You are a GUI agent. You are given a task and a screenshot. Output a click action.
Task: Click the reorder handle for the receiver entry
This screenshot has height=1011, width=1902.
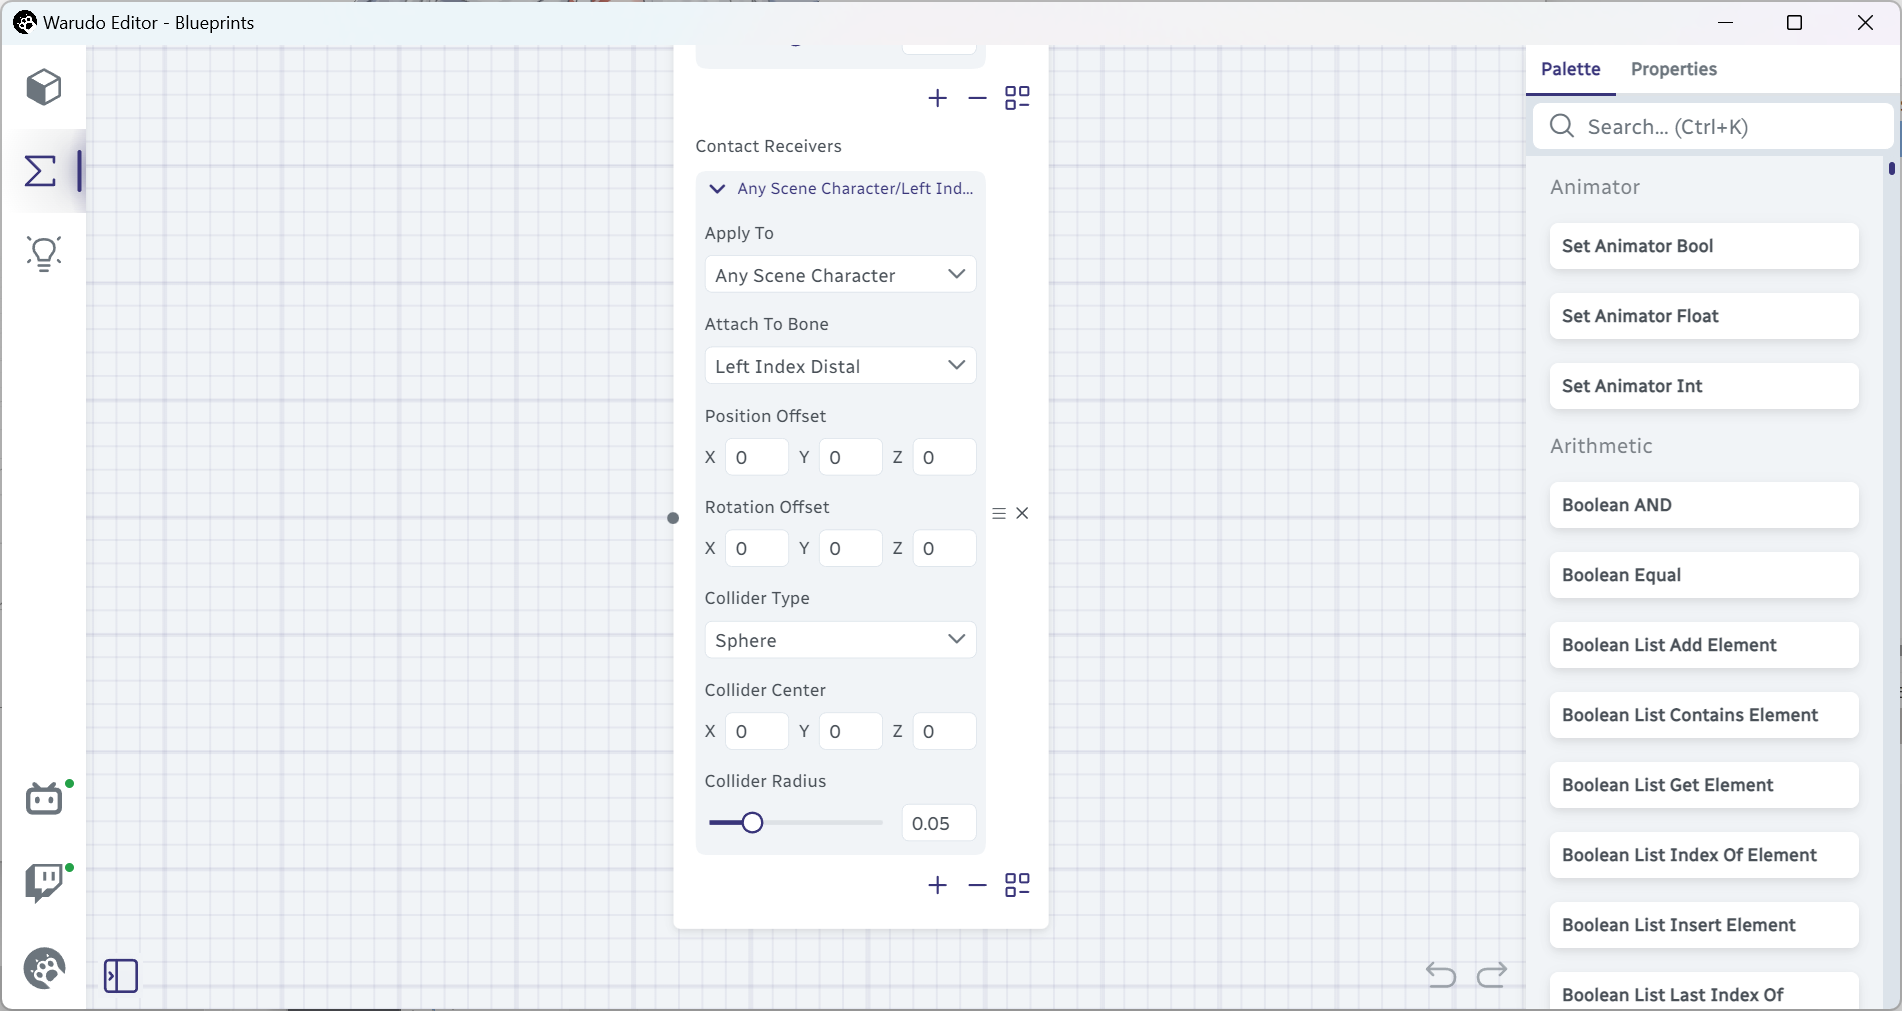pyautogui.click(x=999, y=513)
